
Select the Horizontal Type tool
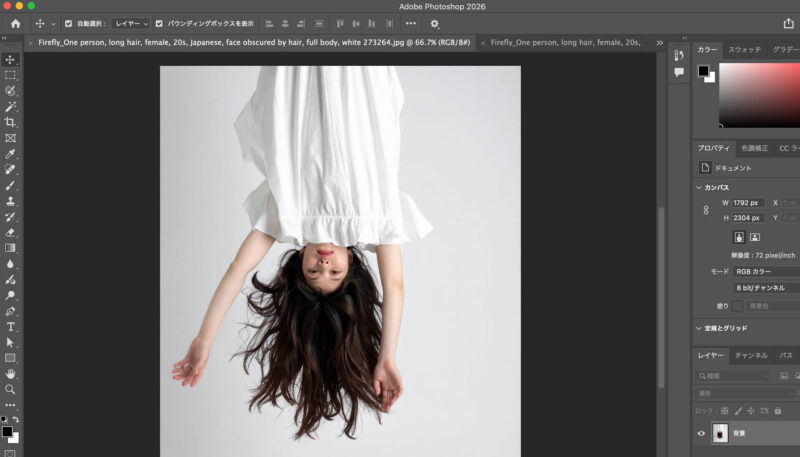[x=10, y=327]
